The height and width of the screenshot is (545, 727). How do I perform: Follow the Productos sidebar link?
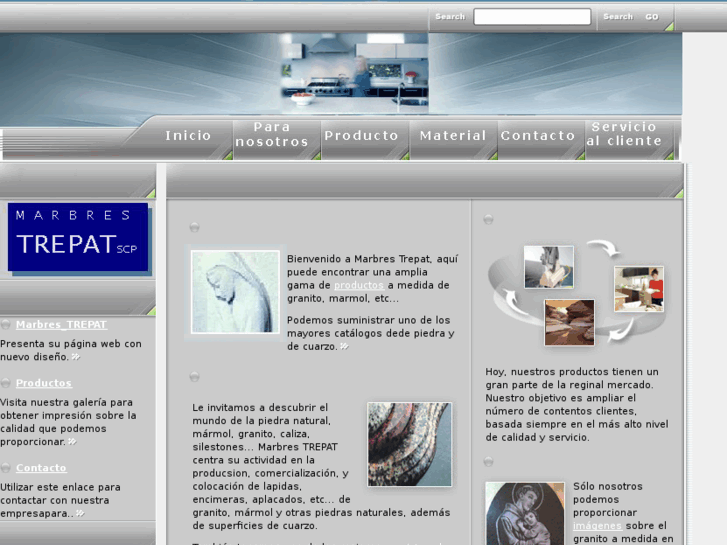(44, 383)
